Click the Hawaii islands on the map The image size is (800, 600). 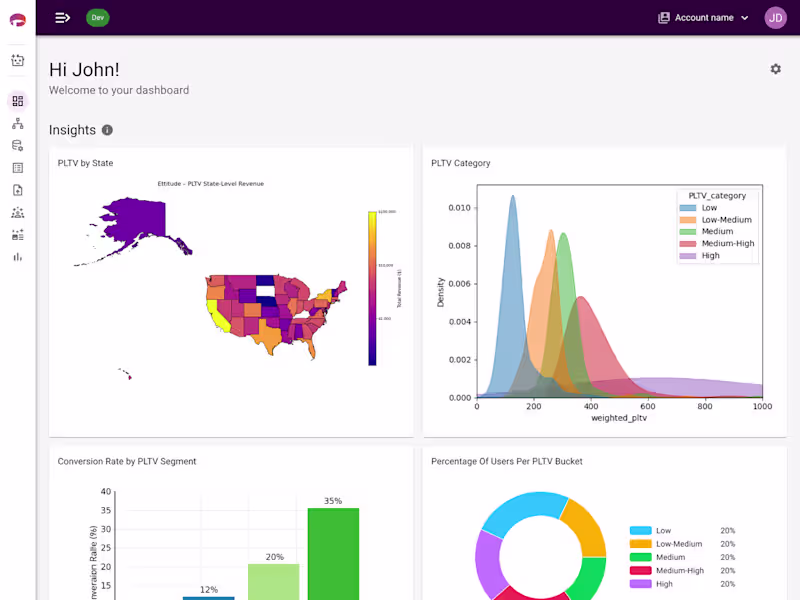click(x=126, y=373)
